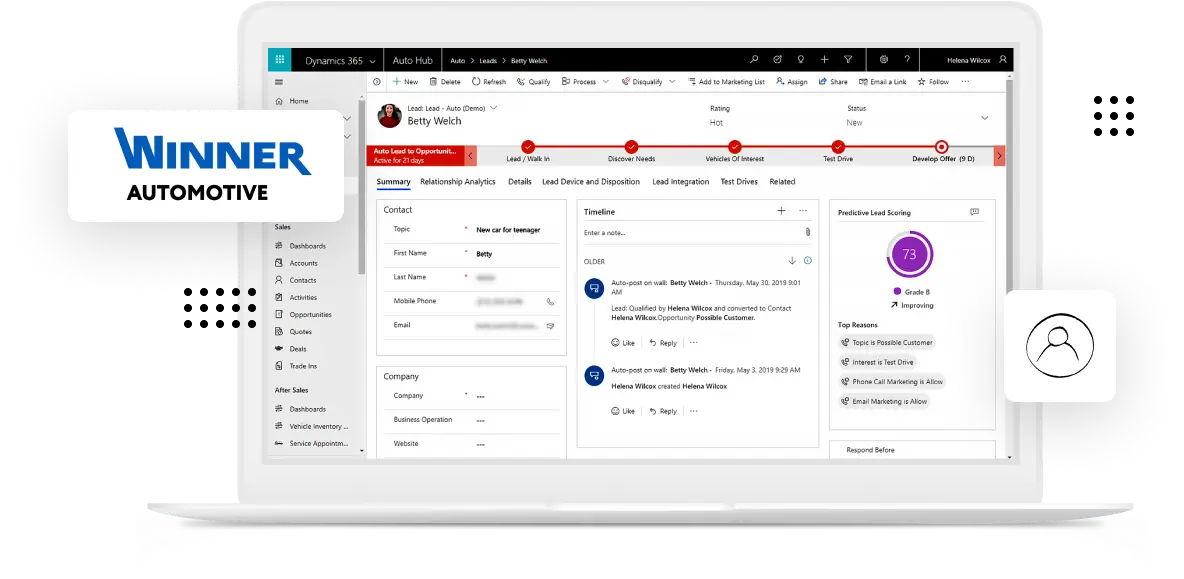Image resolution: width=1184 pixels, height=579 pixels.
Task: Toggle the hamburger navigation menu
Action: pyautogui.click(x=279, y=82)
